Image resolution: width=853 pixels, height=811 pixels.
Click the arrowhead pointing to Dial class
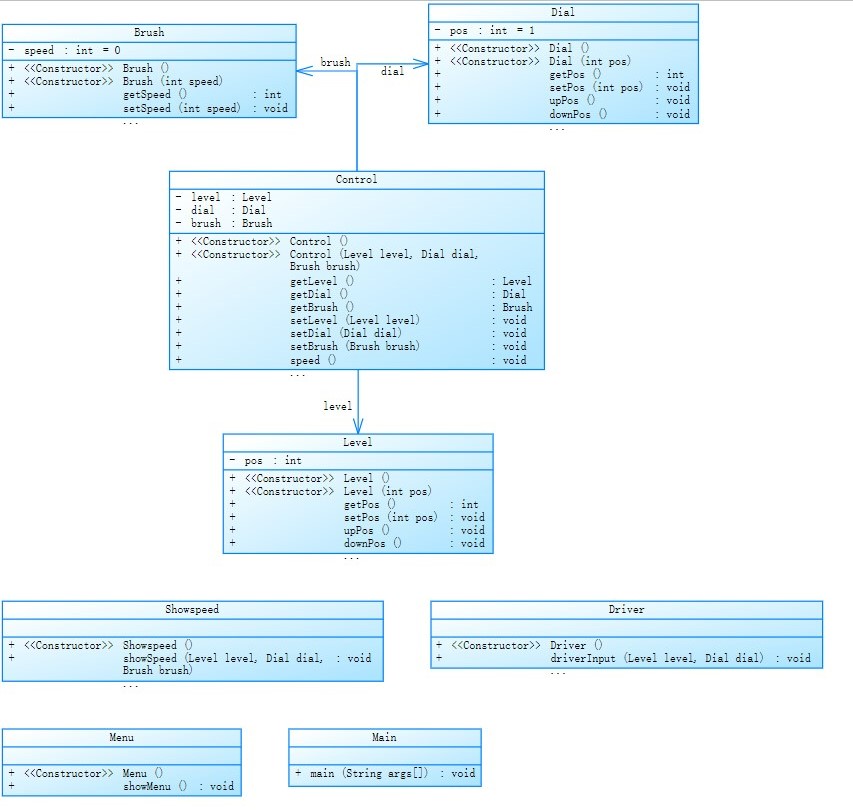click(x=421, y=64)
